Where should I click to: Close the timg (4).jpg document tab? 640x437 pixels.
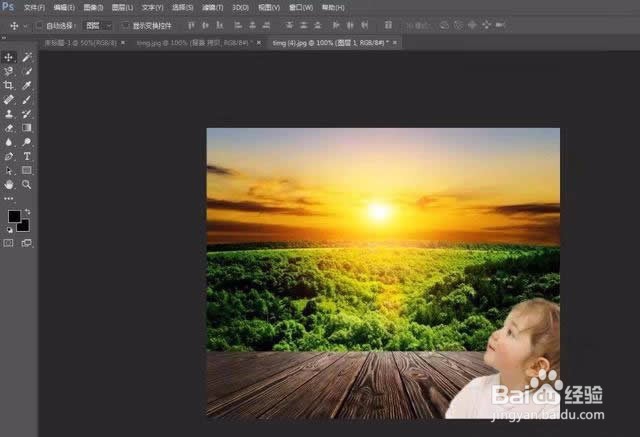click(395, 43)
